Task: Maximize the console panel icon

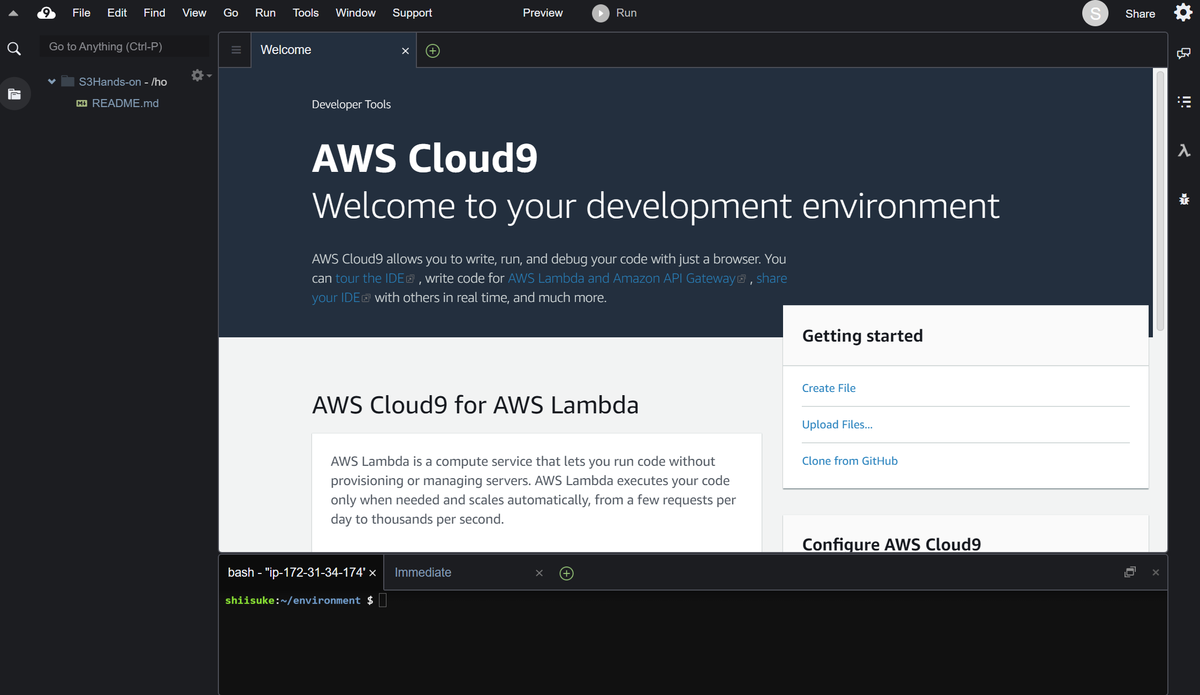Action: pyautogui.click(x=1130, y=572)
